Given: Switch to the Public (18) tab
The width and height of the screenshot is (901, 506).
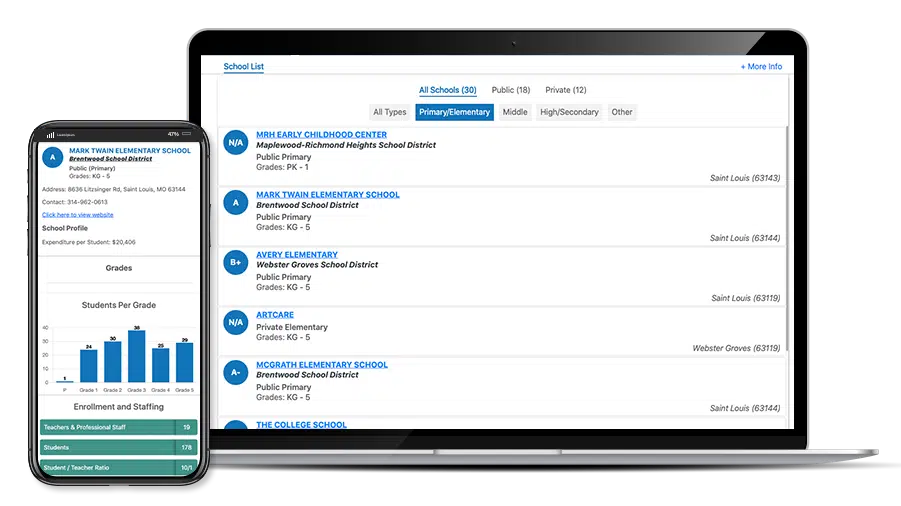Looking at the screenshot, I should coord(511,90).
